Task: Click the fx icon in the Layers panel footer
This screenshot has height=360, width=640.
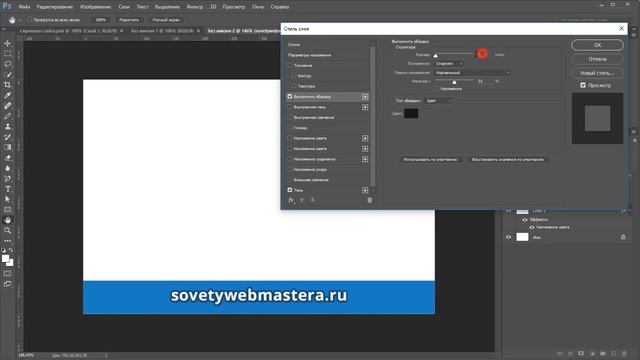Action: coord(571,353)
